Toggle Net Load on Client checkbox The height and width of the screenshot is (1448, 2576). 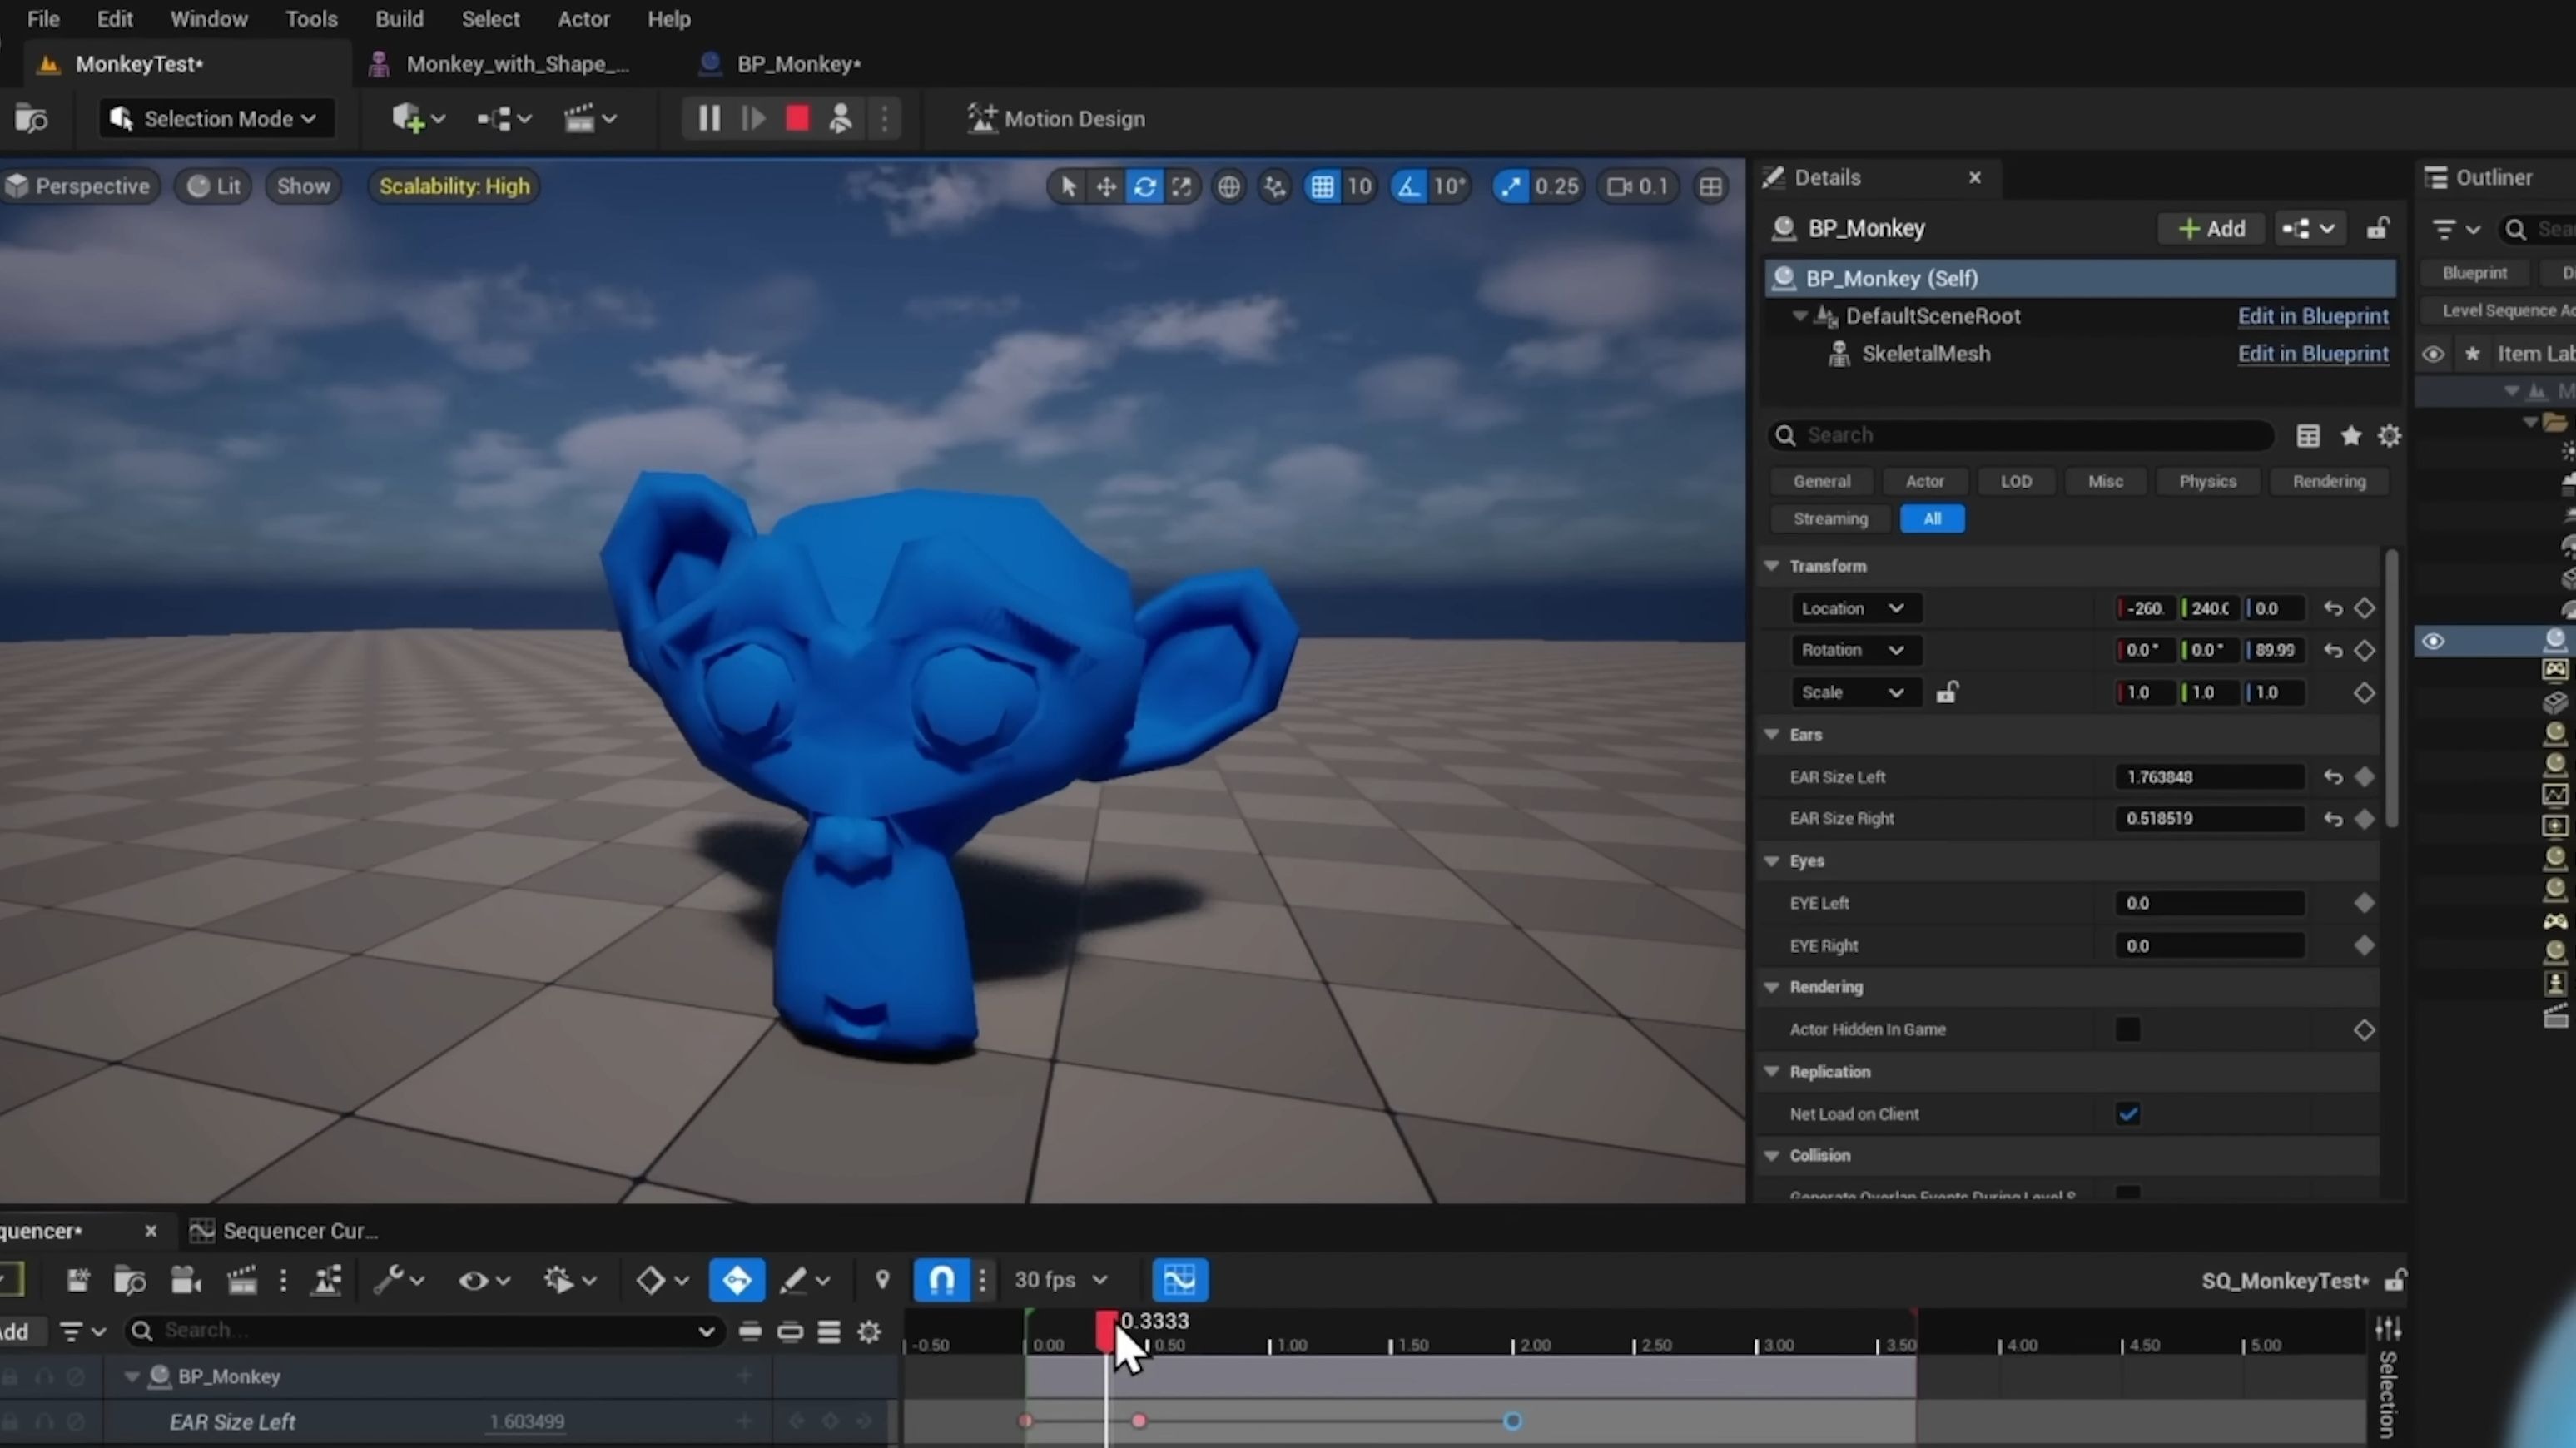pyautogui.click(x=2127, y=1114)
